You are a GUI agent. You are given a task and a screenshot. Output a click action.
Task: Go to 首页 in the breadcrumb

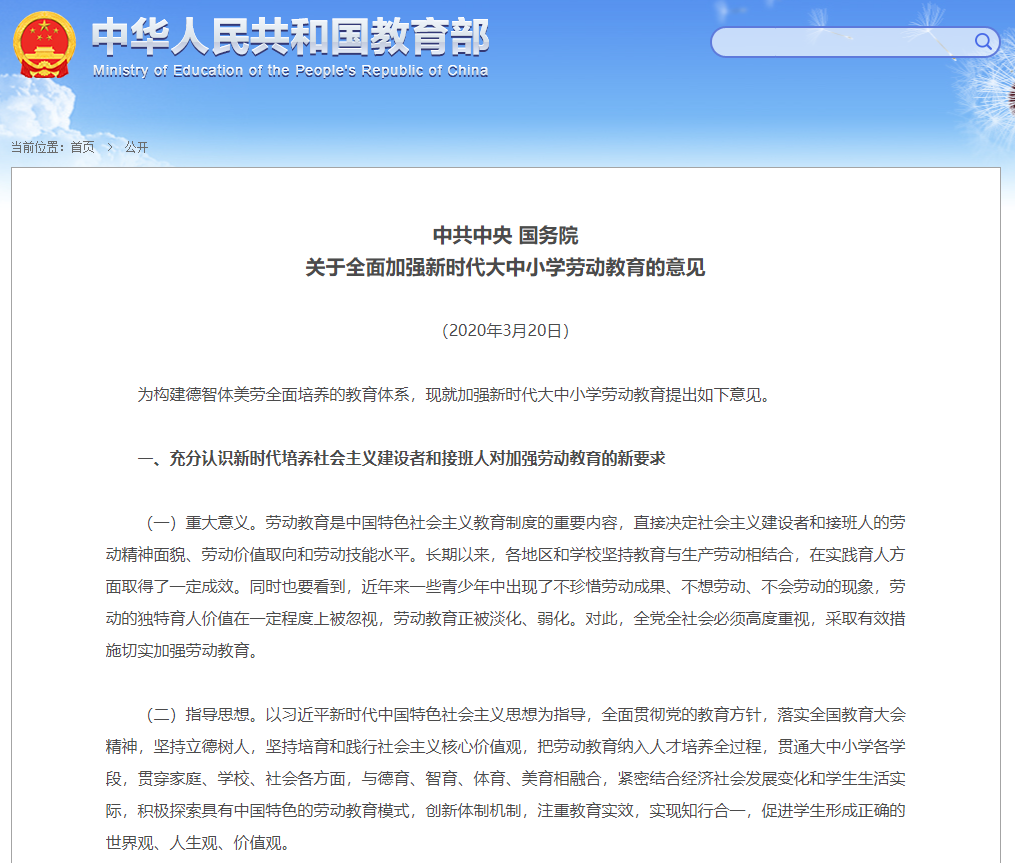coord(82,147)
